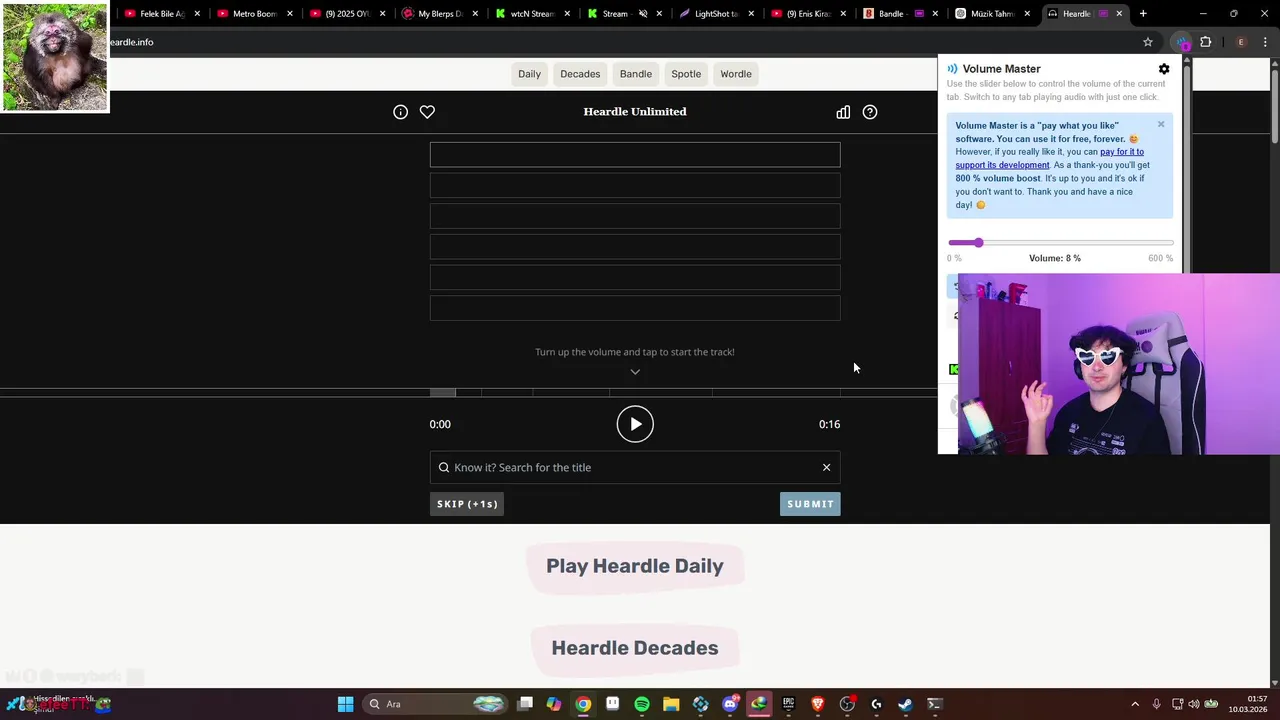Clear the title search with the X icon
The image size is (1280, 720).
[x=826, y=467]
